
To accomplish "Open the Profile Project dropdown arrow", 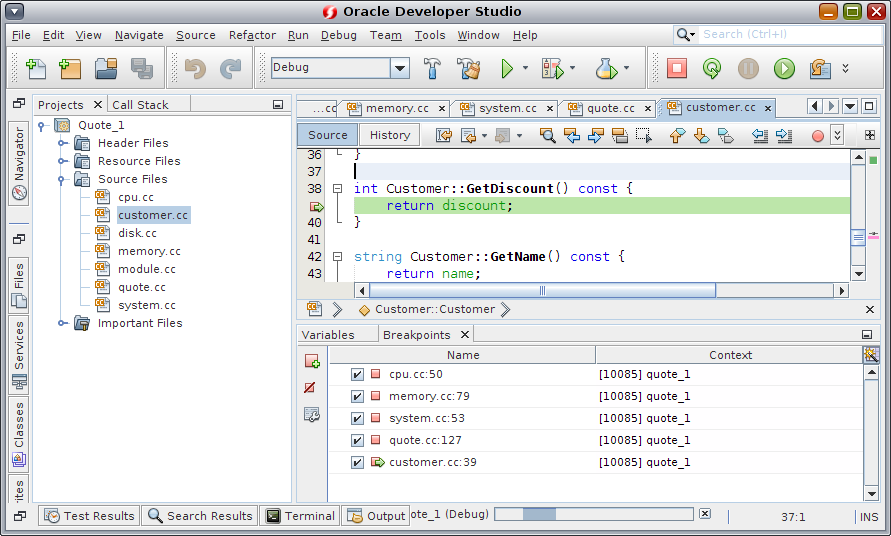I will [x=626, y=68].
